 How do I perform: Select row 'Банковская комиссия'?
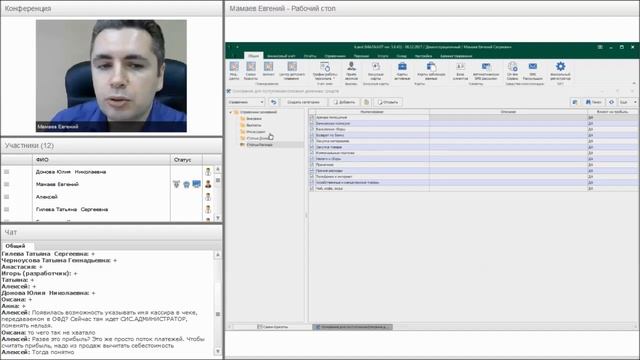[x=473, y=123]
